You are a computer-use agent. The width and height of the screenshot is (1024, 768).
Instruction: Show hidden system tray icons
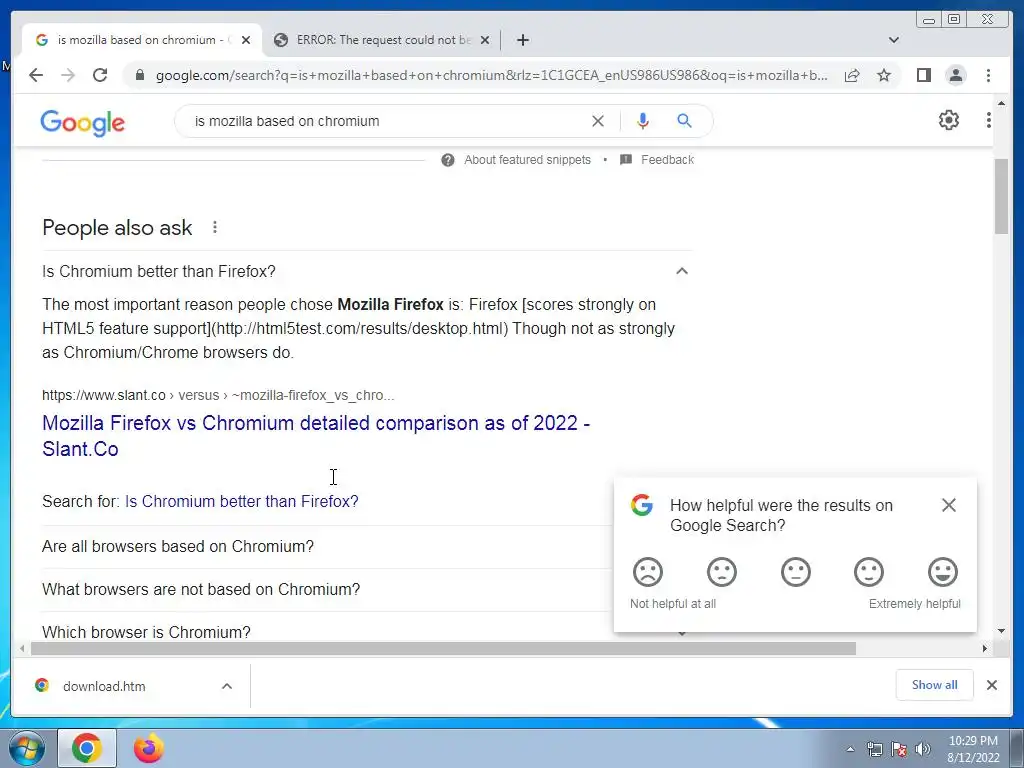pyautogui.click(x=850, y=749)
